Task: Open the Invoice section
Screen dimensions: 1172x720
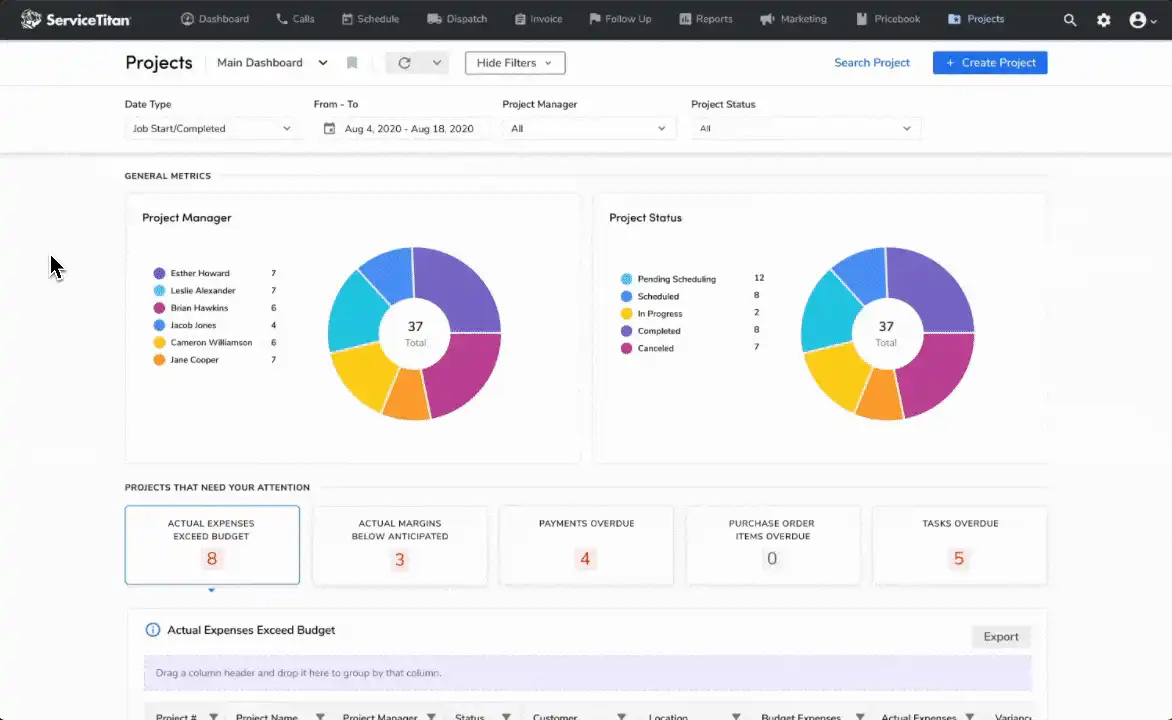Action: coord(538,19)
